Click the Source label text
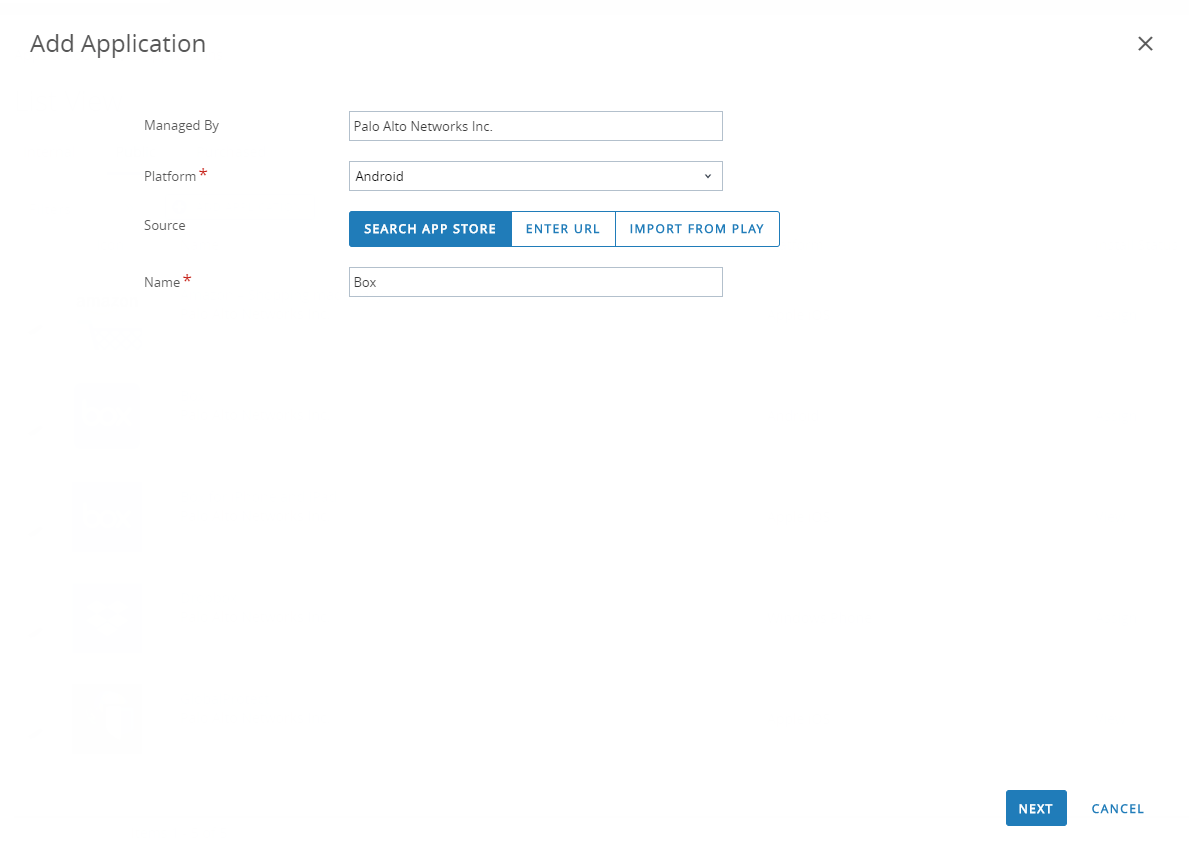 pos(165,226)
